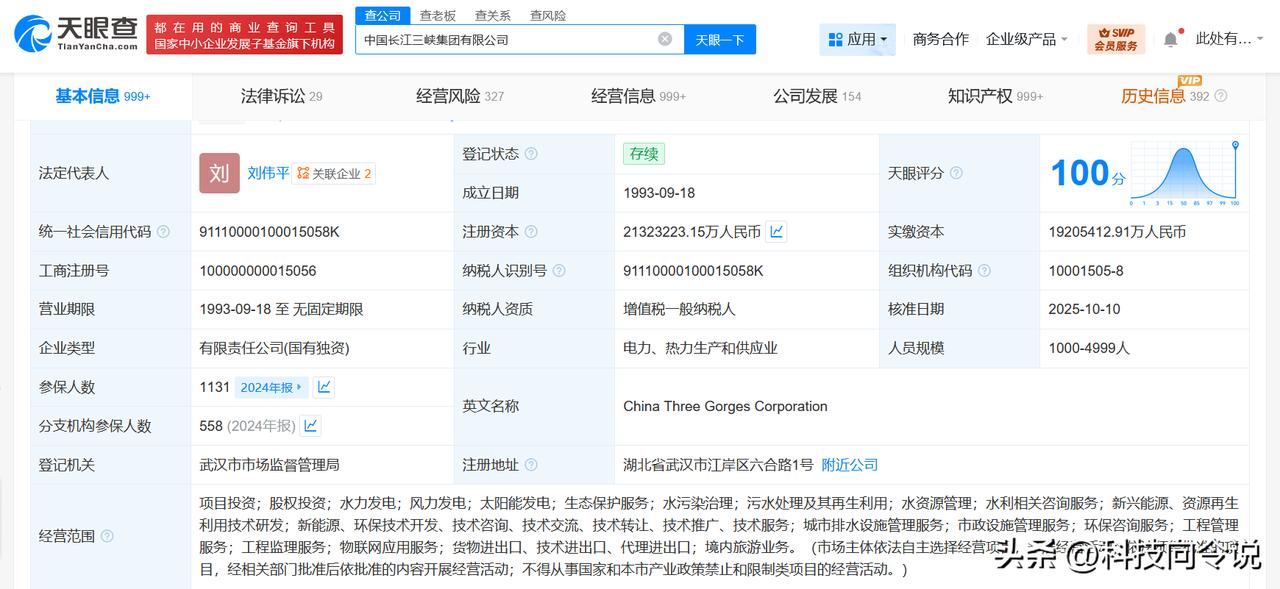The image size is (1280, 589).
Task: Open SVIP member service badge
Action: tap(1116, 39)
